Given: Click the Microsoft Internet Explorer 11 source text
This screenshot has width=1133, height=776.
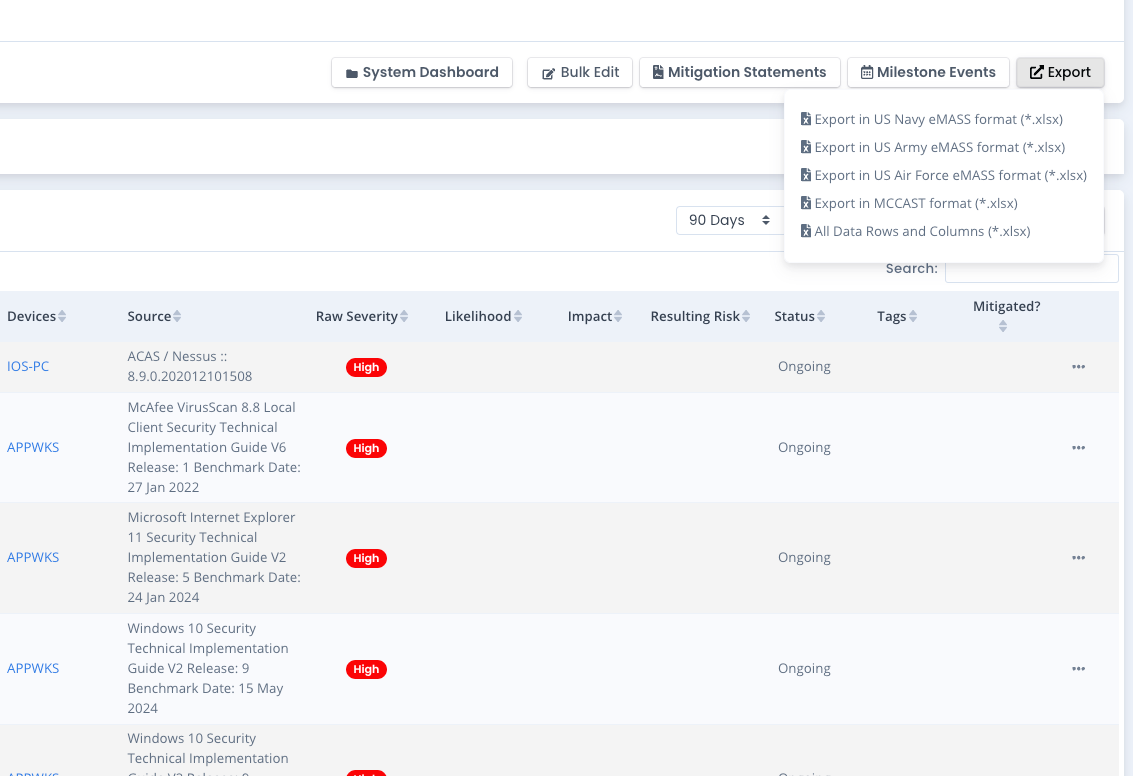Looking at the screenshot, I should point(214,557).
